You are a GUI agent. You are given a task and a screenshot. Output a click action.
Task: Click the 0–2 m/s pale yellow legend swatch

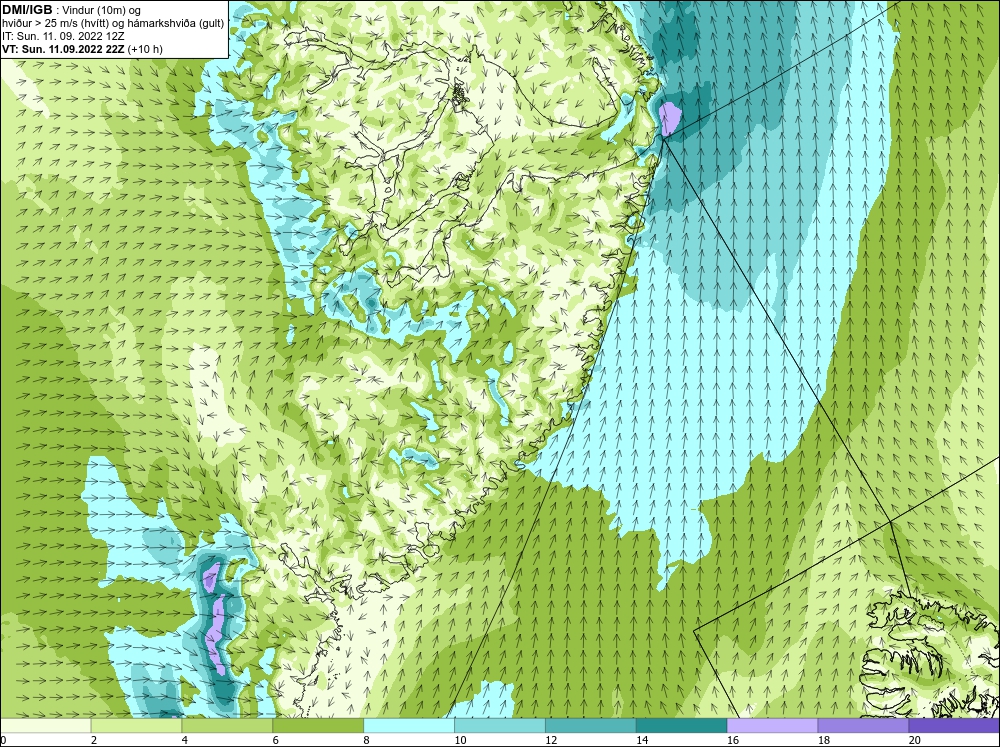45,725
